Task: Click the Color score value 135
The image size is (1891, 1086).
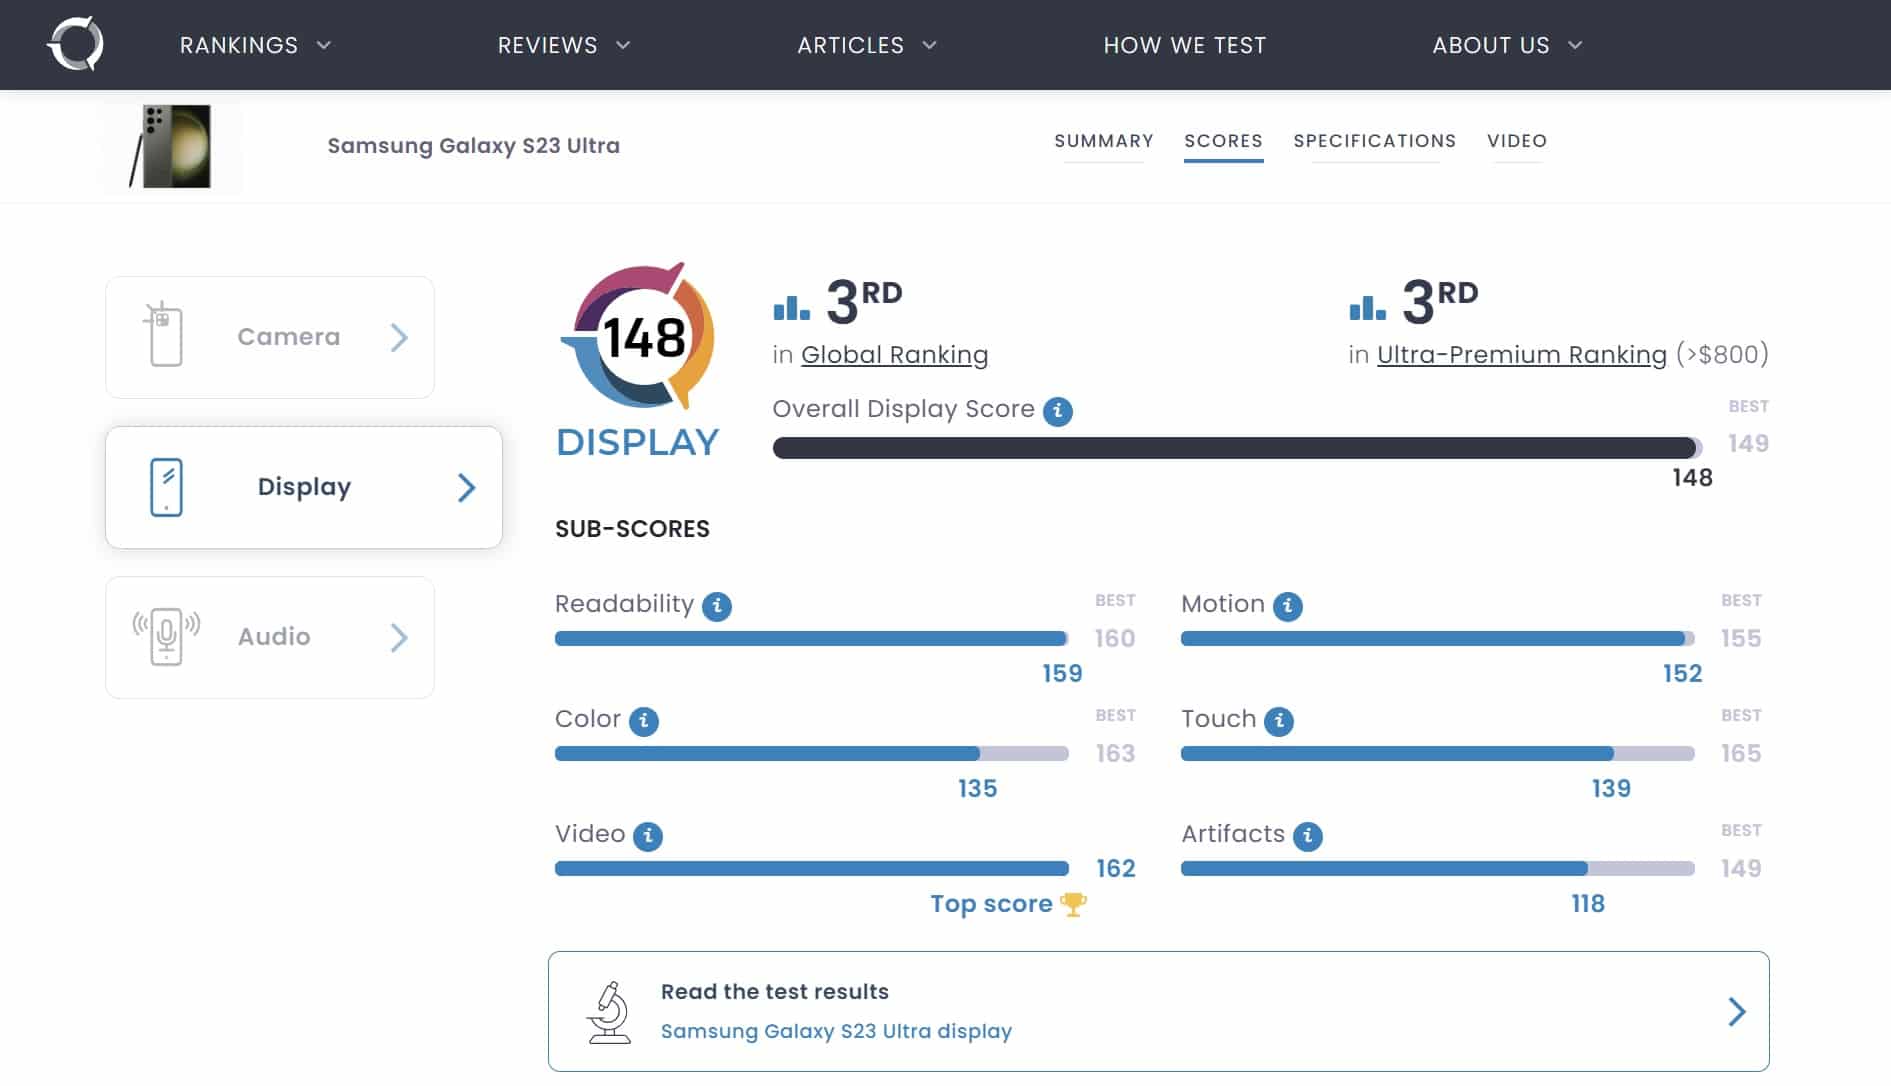Action: [x=977, y=789]
